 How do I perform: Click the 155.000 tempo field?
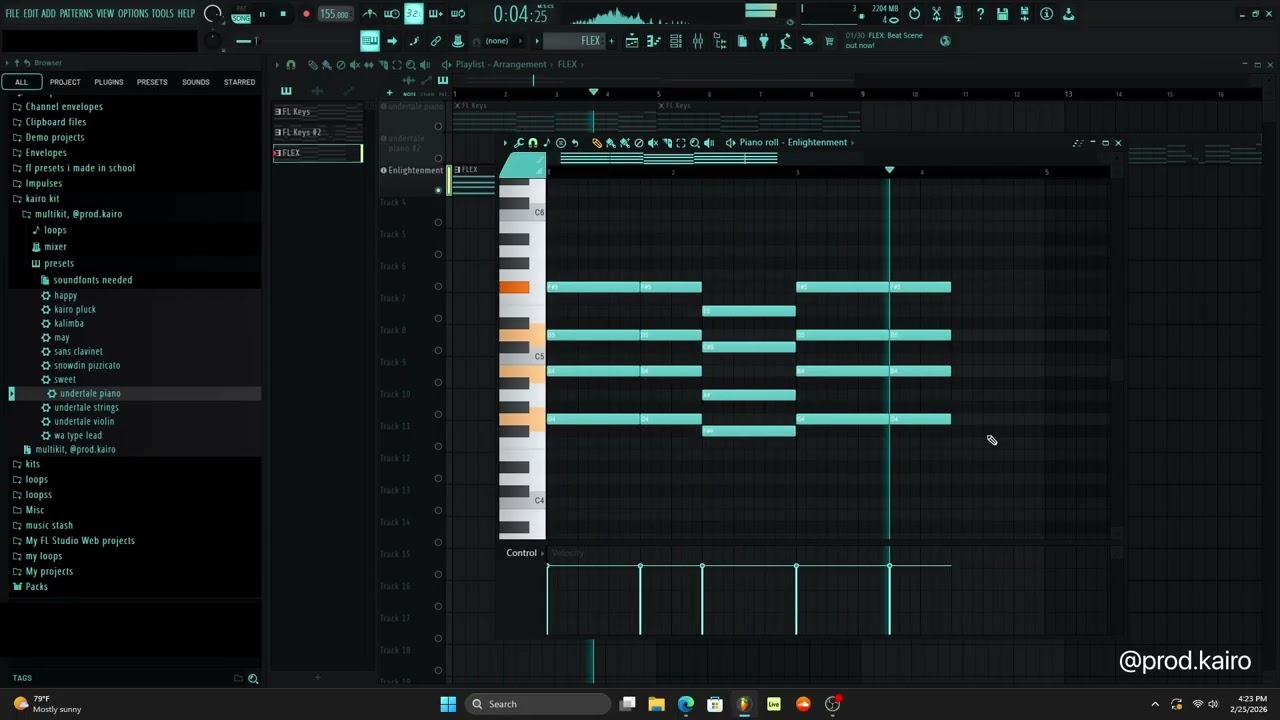[x=335, y=14]
